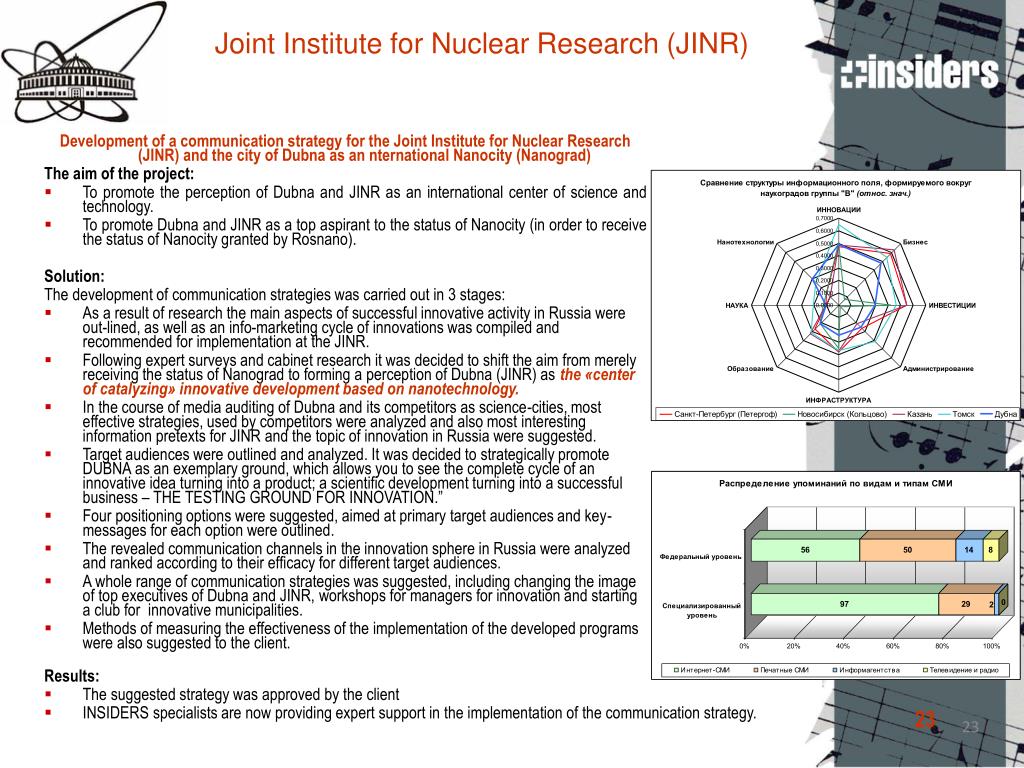Click the 'Федеральный уровень' bar label
Image resolution: width=1024 pixels, height=768 pixels.
[701, 556]
